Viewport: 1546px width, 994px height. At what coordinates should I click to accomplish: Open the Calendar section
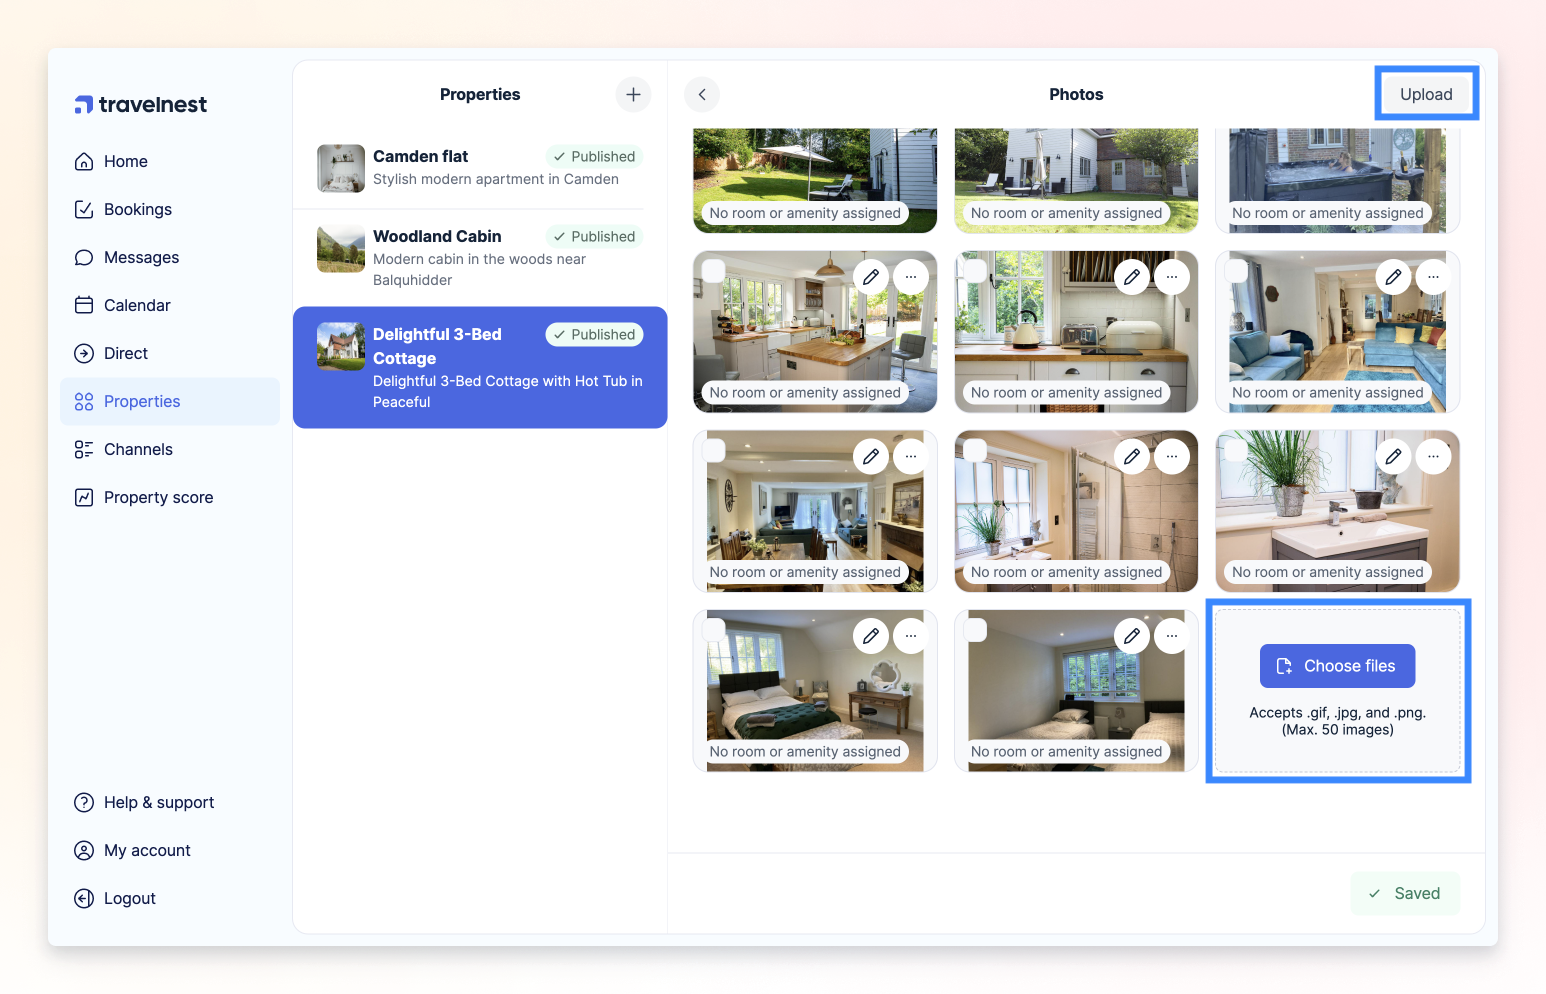pos(137,306)
